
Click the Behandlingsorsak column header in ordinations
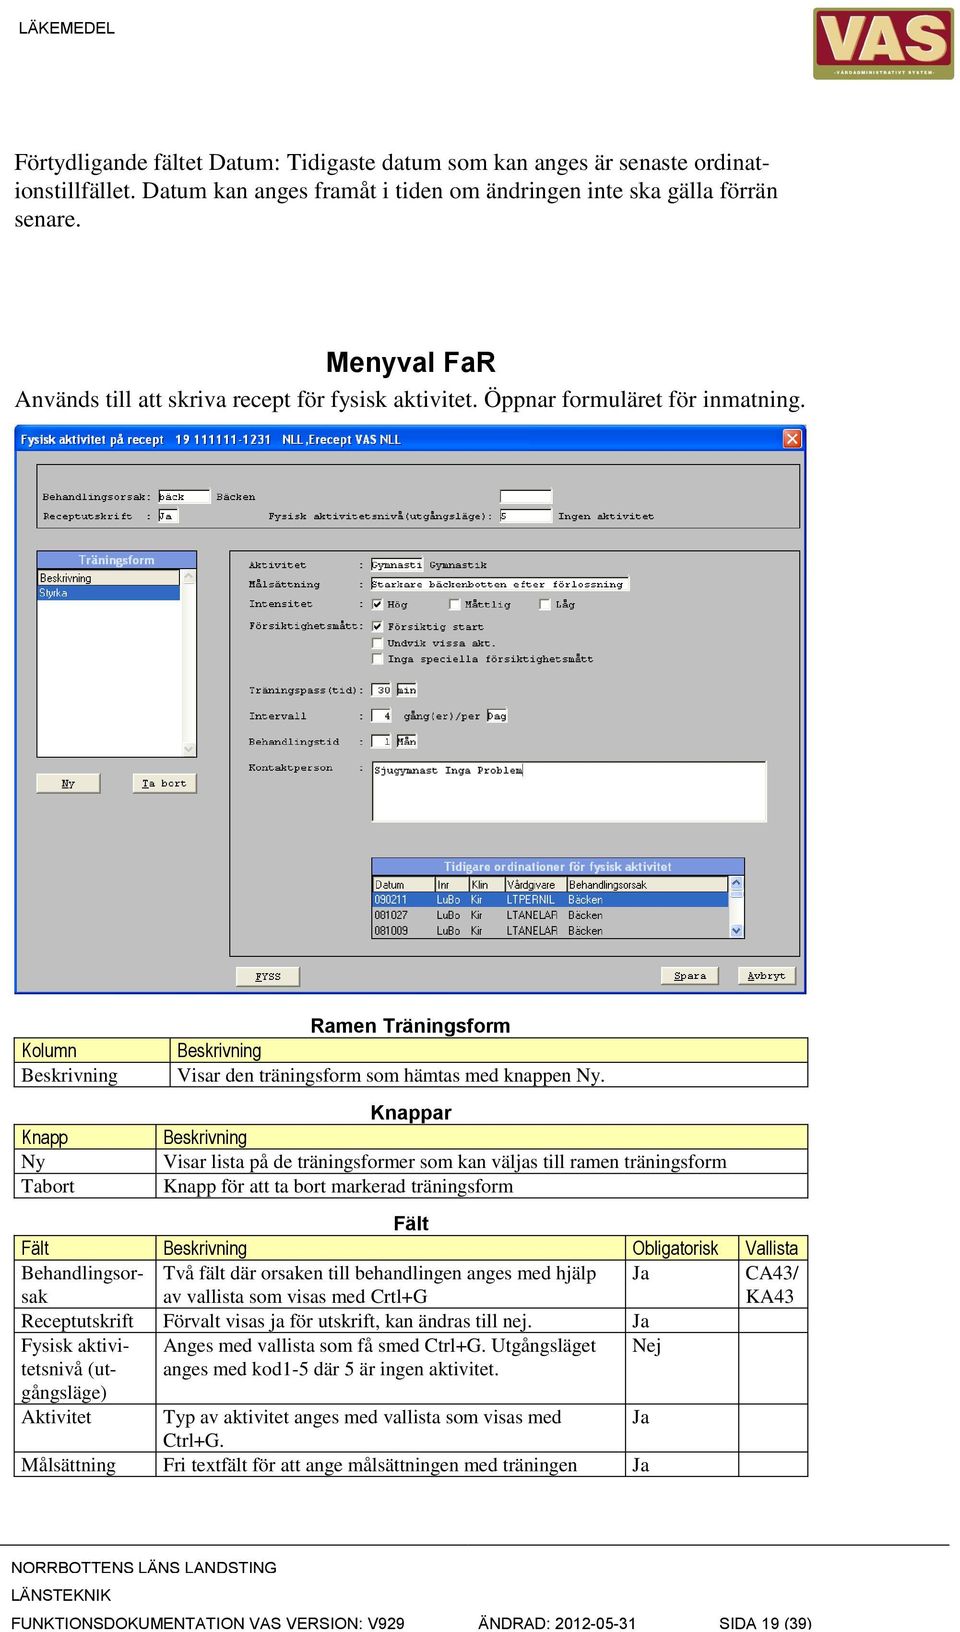tap(647, 885)
